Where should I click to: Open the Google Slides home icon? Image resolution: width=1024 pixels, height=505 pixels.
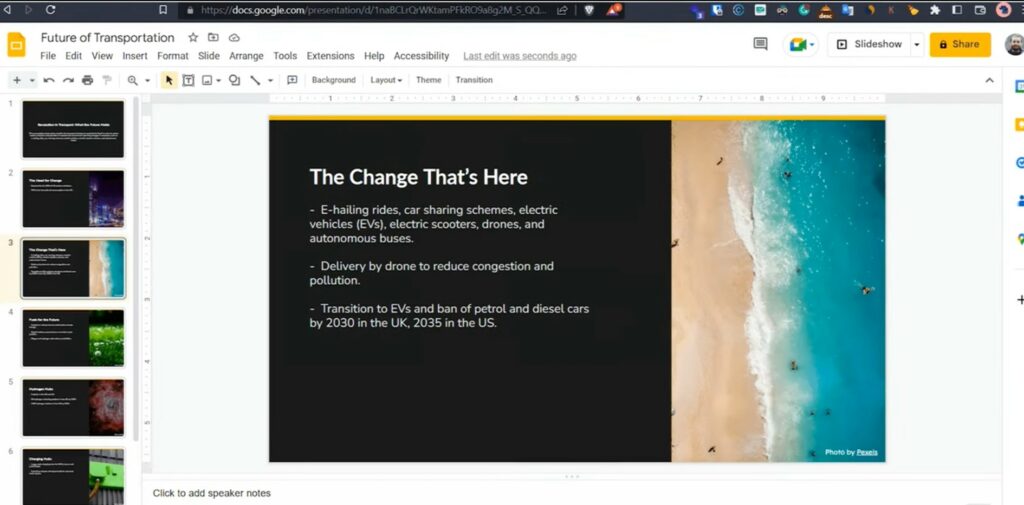point(16,45)
